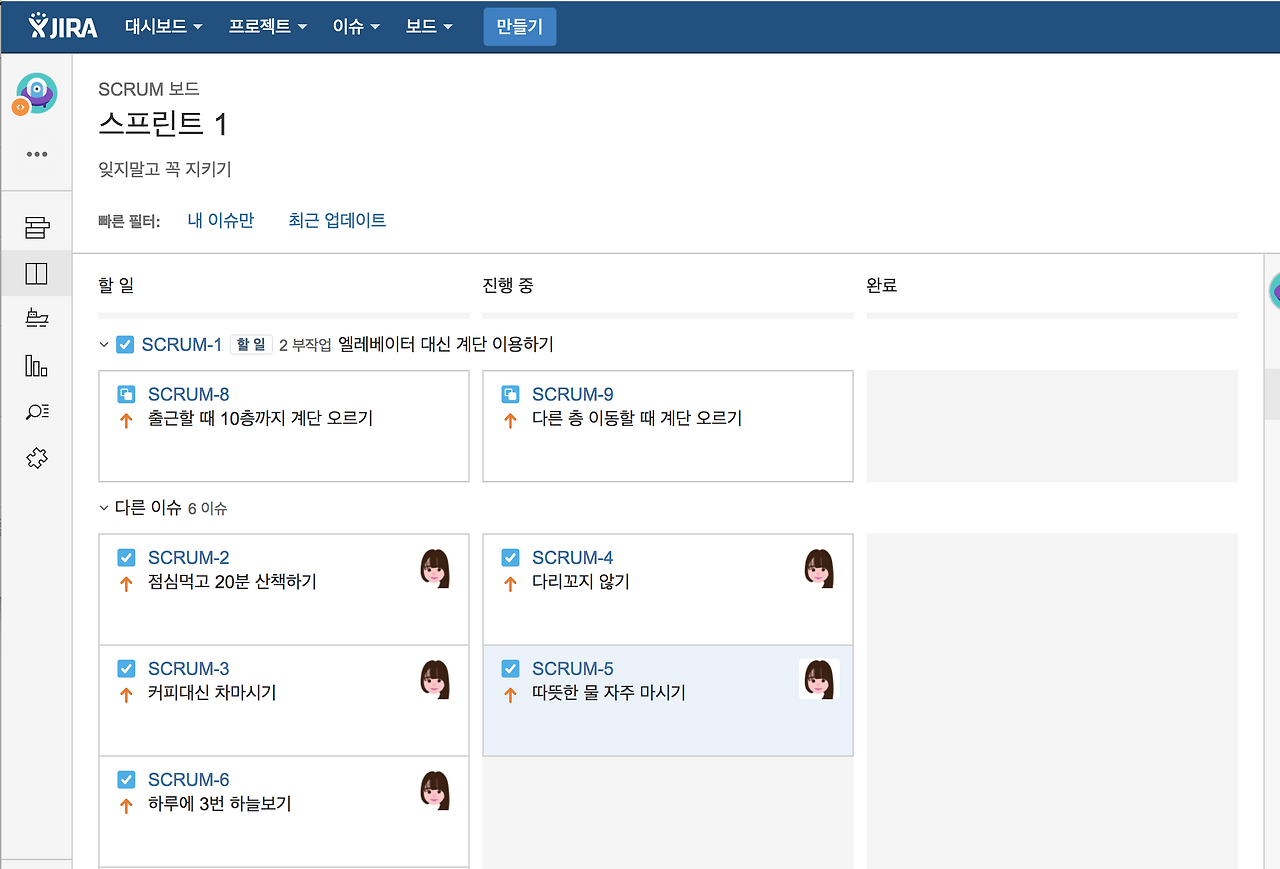The image size is (1280, 869).
Task: Click the subtask type icon on SCRUM-9
Action: coord(510,393)
